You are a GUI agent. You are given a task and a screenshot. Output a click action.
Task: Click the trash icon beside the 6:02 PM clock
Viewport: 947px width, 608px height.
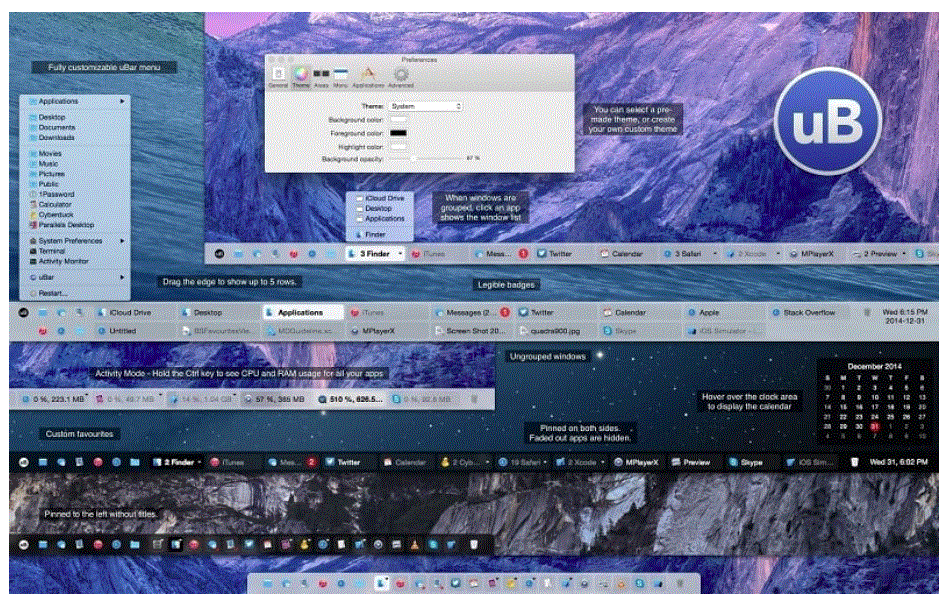tap(854, 462)
